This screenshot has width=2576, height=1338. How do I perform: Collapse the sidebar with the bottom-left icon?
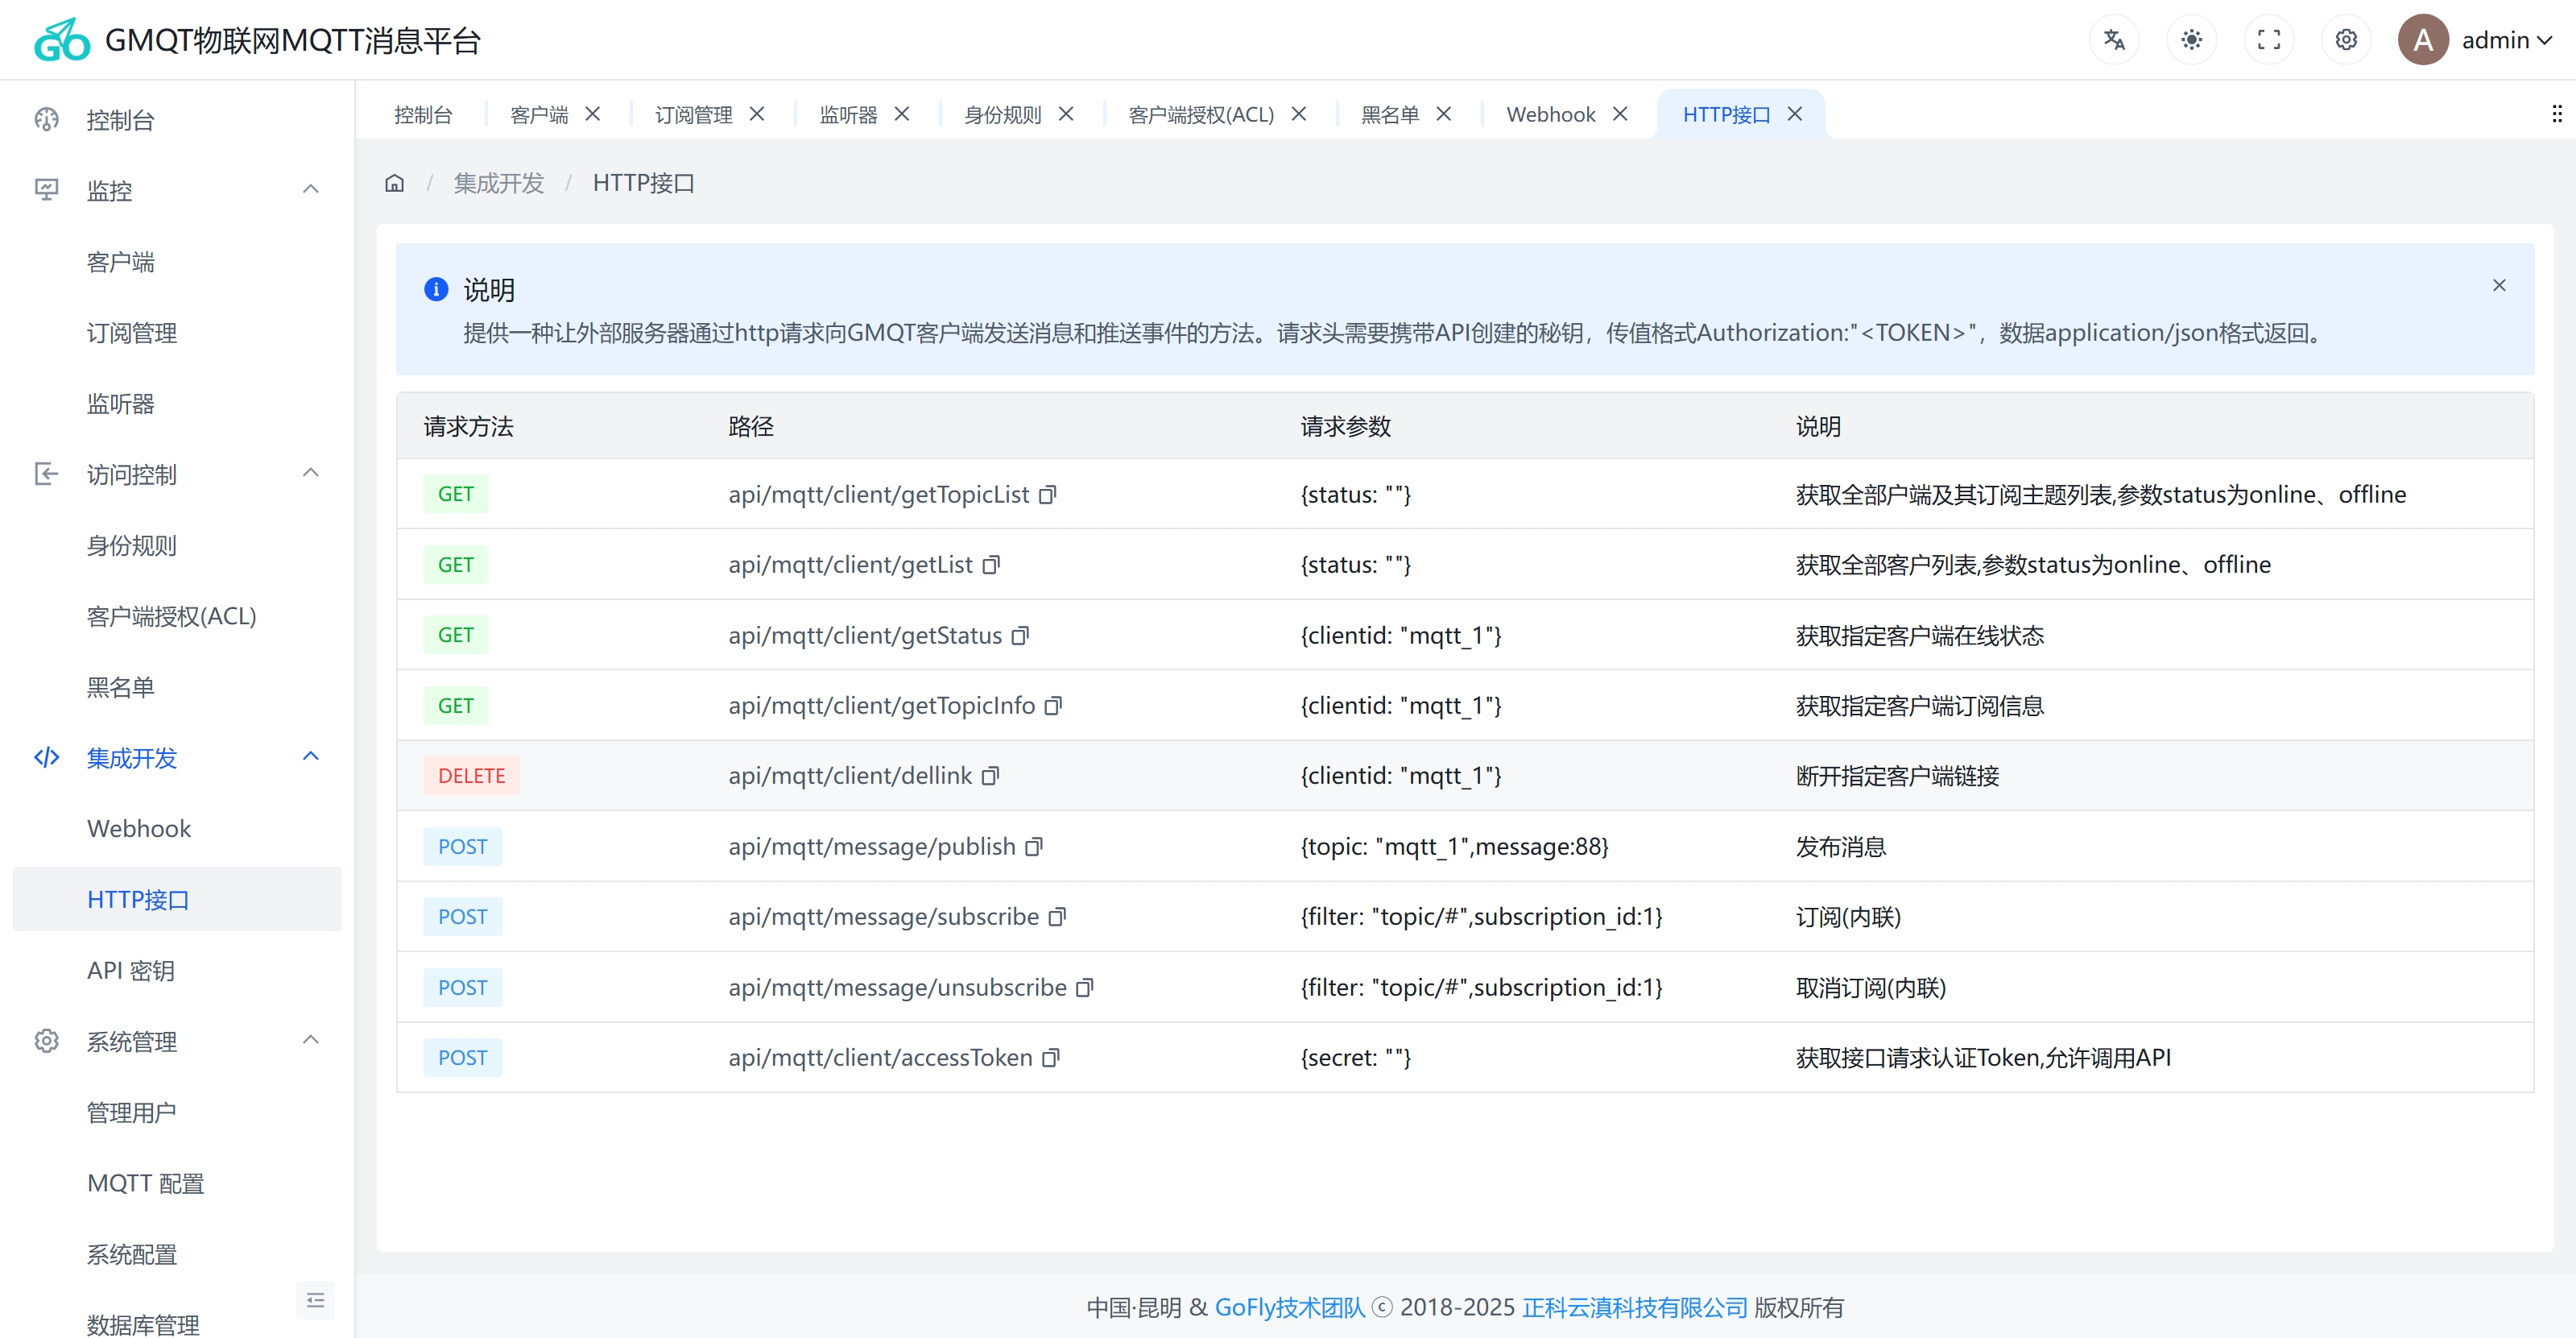(316, 1299)
